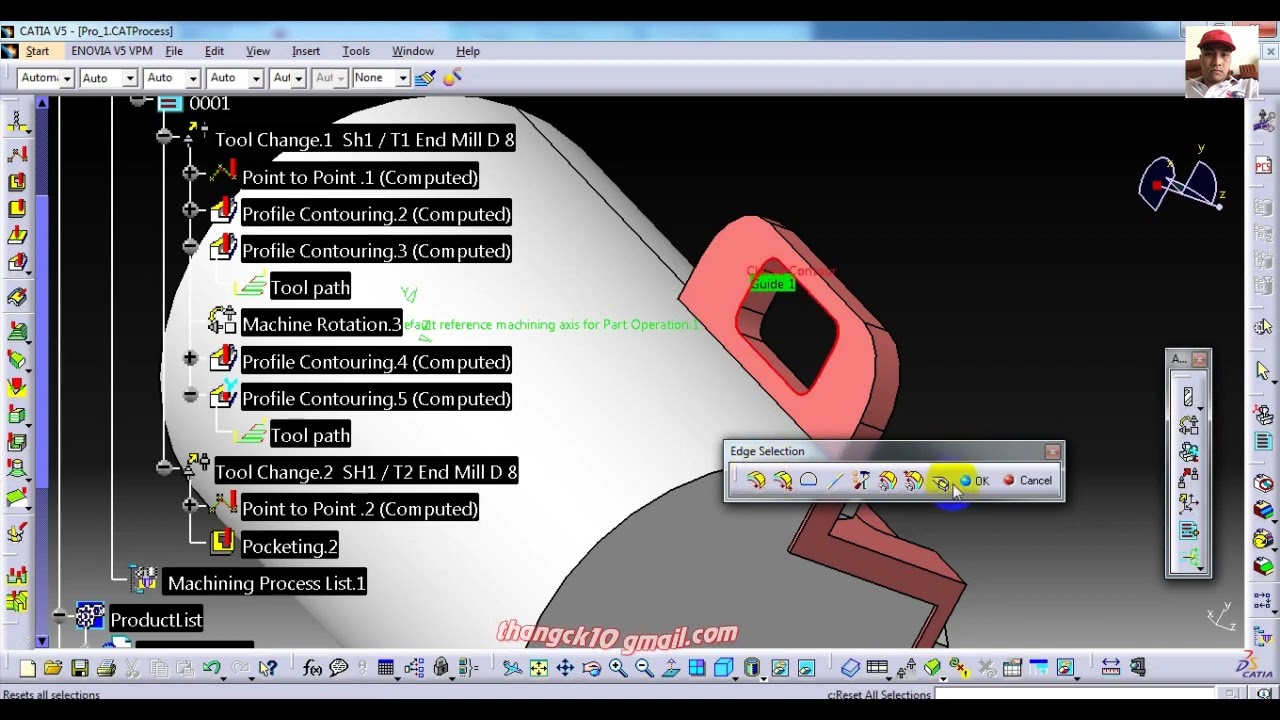This screenshot has height=720, width=1280.
Task: Open the first Autom dropdown in top toolbar
Action: [66, 78]
